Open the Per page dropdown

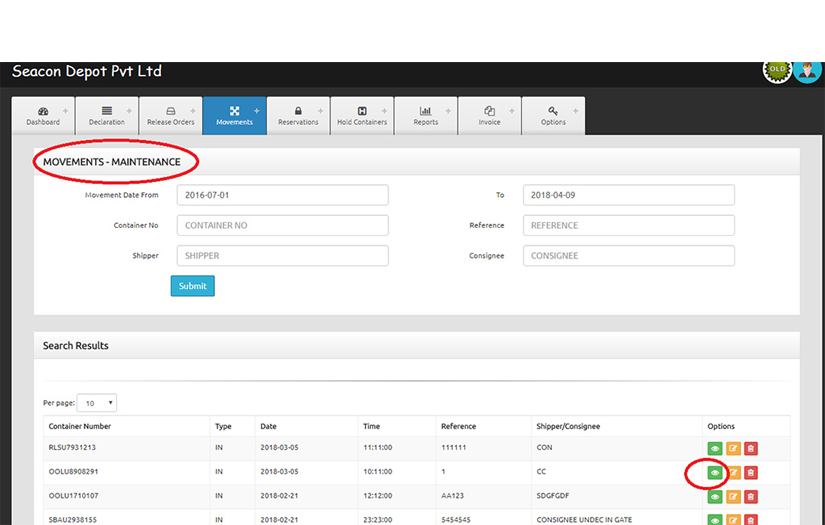click(97, 403)
